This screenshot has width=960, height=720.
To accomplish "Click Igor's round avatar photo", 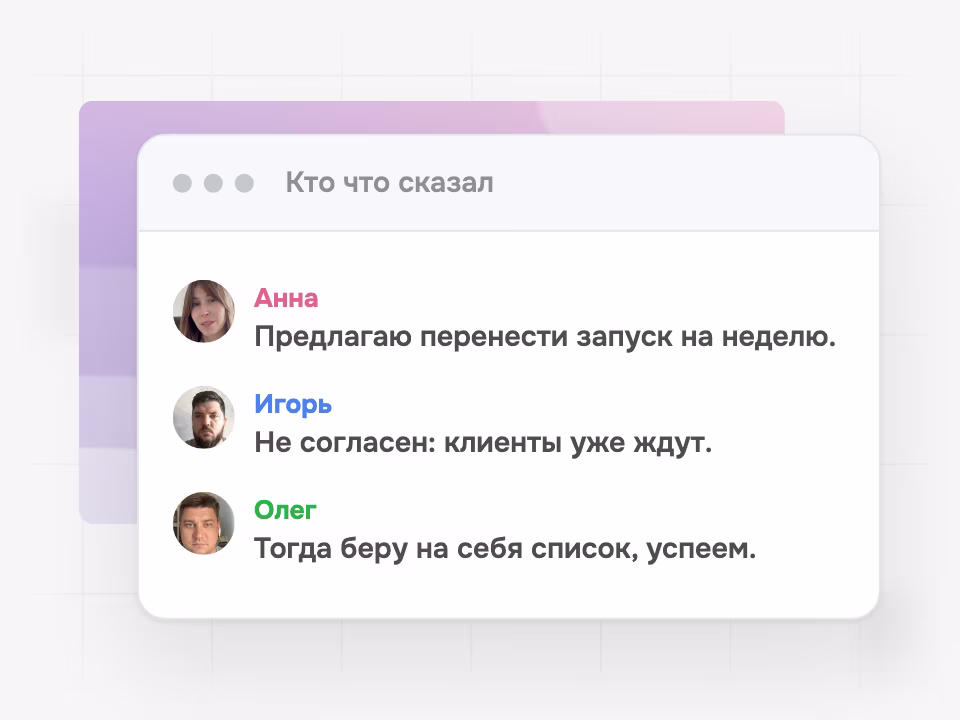I will pyautogui.click(x=204, y=417).
